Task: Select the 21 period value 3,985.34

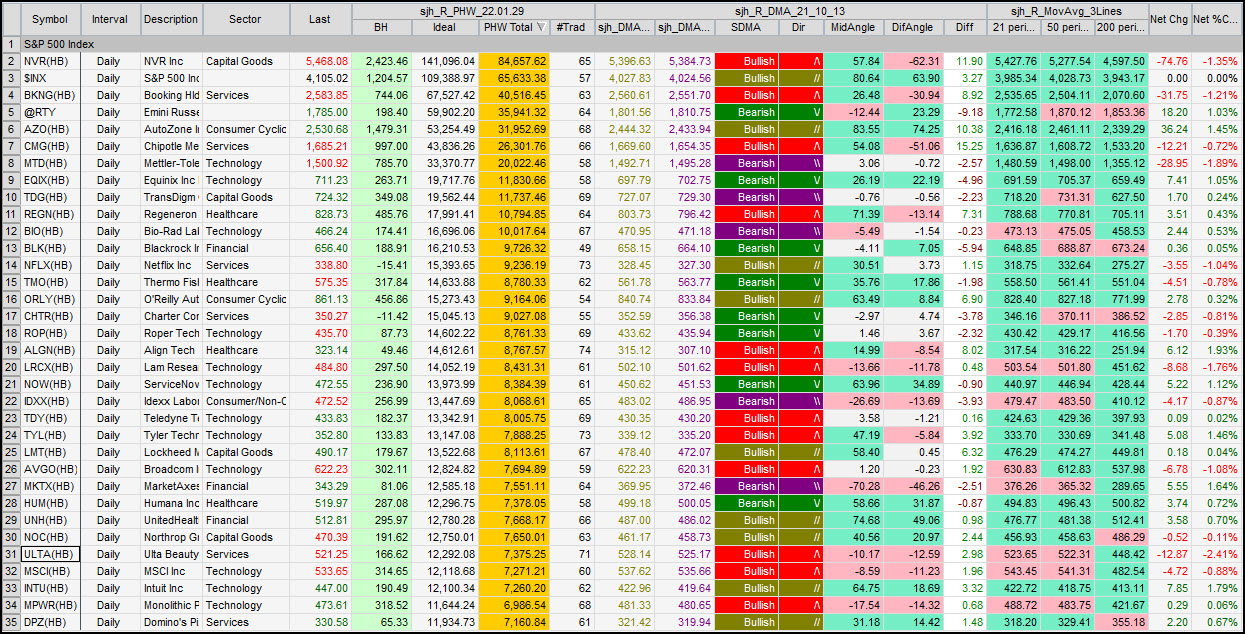Action: pyautogui.click(x=1012, y=78)
